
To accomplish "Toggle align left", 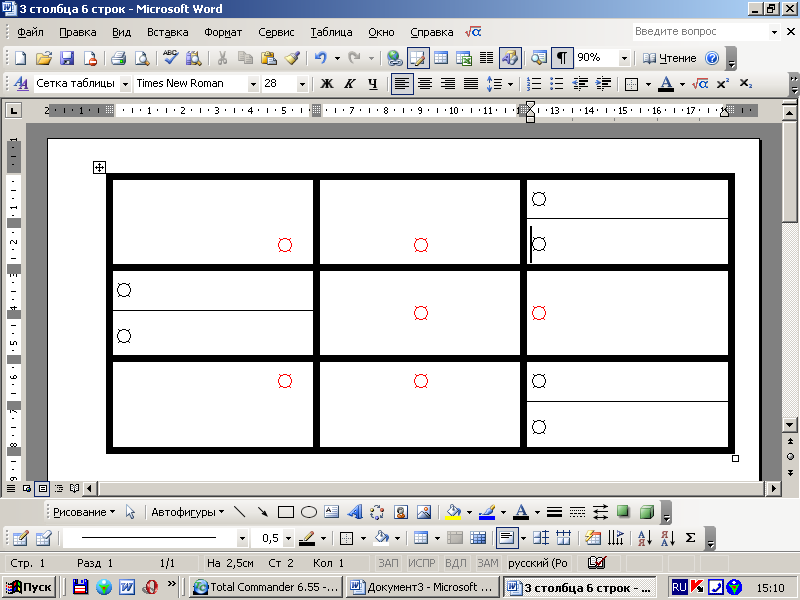I will coord(402,84).
